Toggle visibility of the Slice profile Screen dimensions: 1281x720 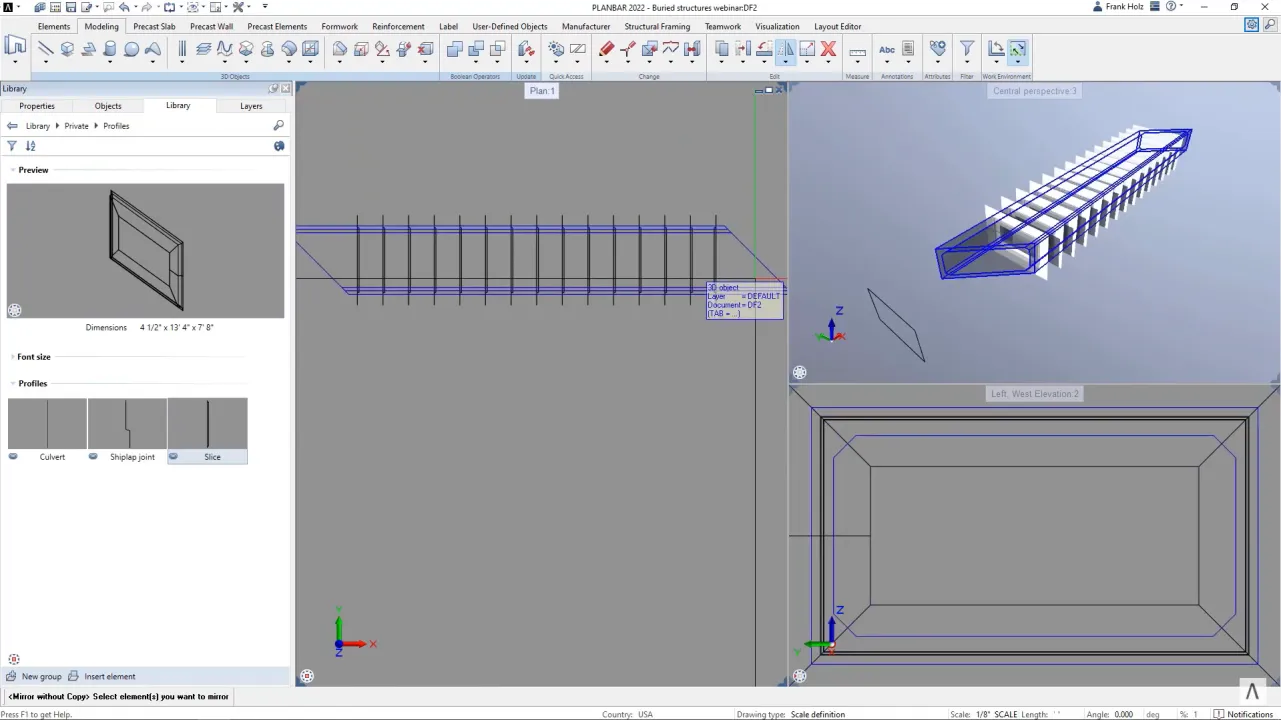tap(173, 457)
